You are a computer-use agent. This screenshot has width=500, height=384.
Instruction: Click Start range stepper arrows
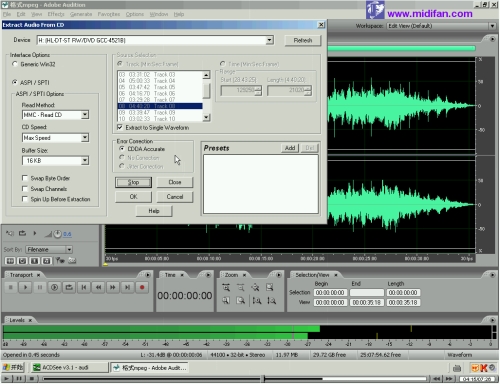(x=258, y=90)
